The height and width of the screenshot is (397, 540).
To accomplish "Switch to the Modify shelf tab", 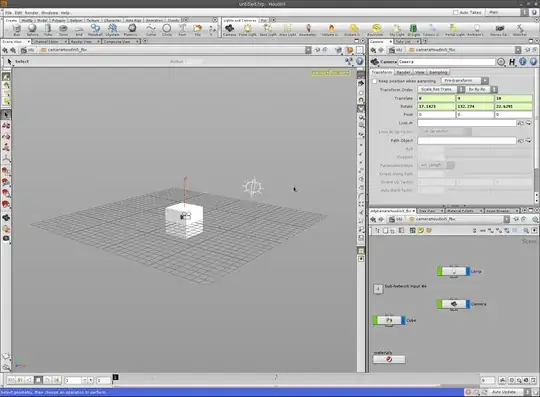I will (27, 20).
